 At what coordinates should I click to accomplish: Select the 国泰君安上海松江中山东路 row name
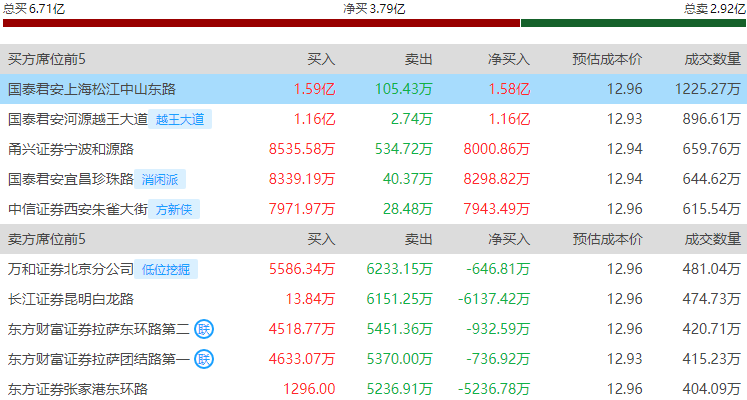92,89
